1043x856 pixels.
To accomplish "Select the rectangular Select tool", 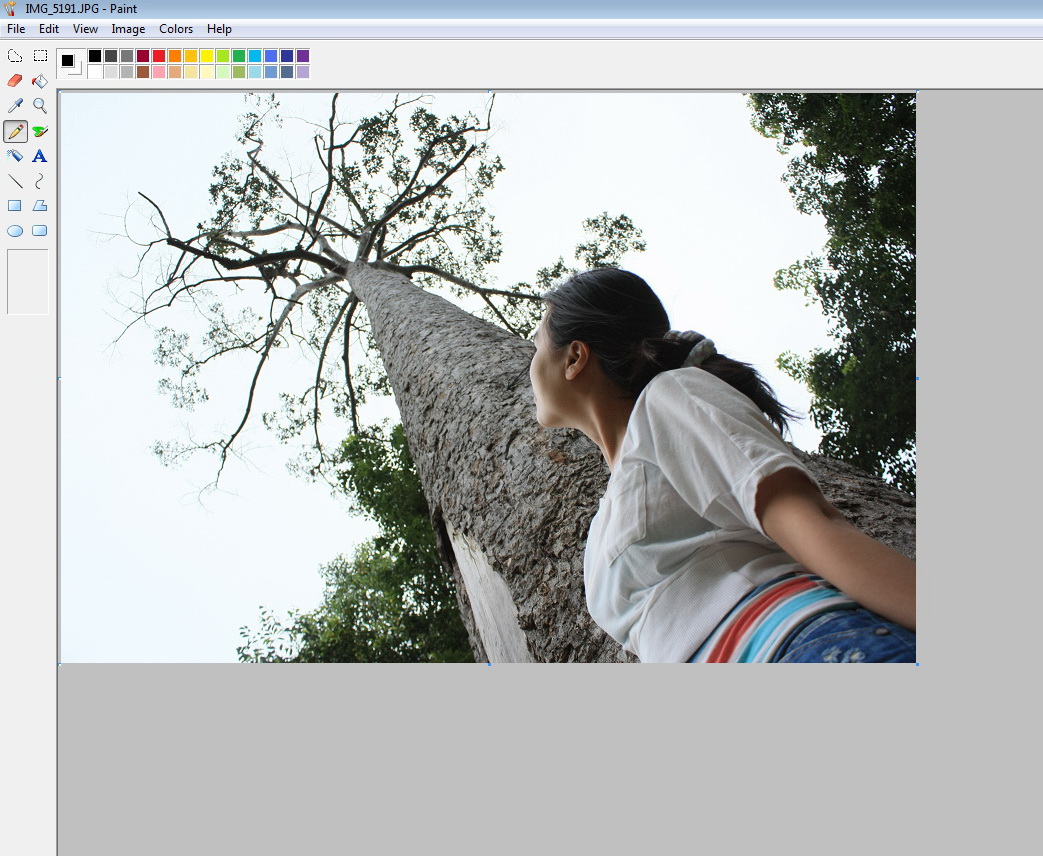I will pyautogui.click(x=40, y=56).
